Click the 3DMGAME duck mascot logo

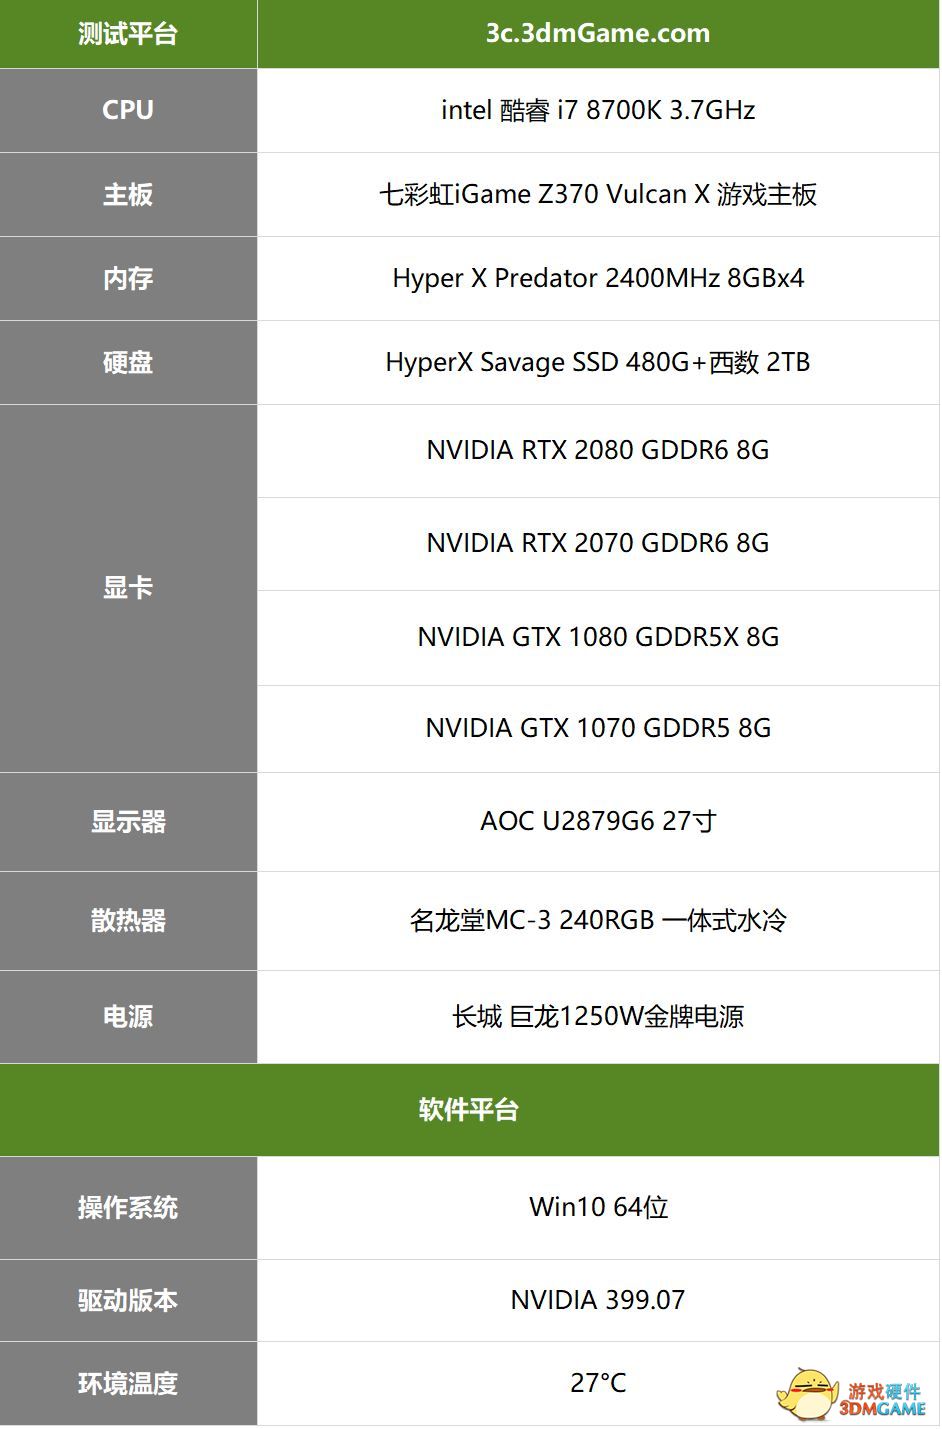click(x=810, y=1393)
